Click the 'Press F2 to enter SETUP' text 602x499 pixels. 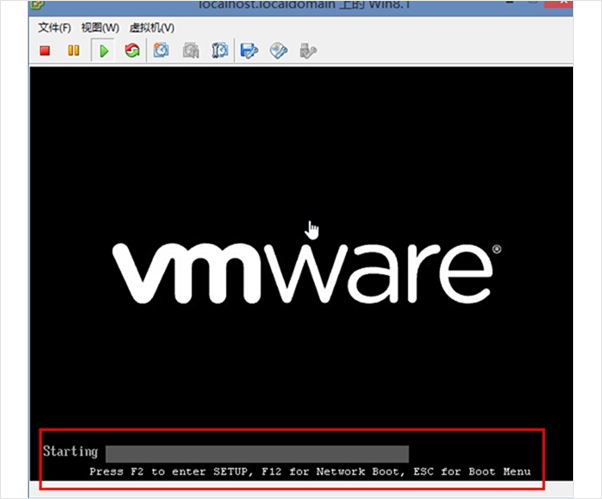click(x=168, y=471)
